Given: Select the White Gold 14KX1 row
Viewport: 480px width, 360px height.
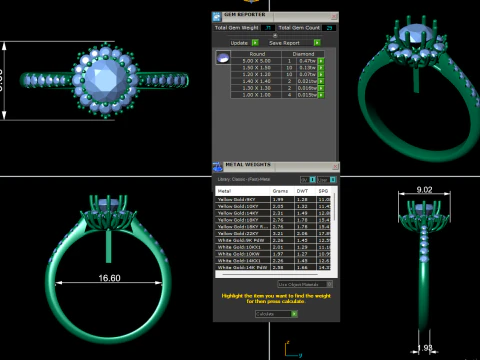Looking at the screenshot, I should tap(273, 261).
